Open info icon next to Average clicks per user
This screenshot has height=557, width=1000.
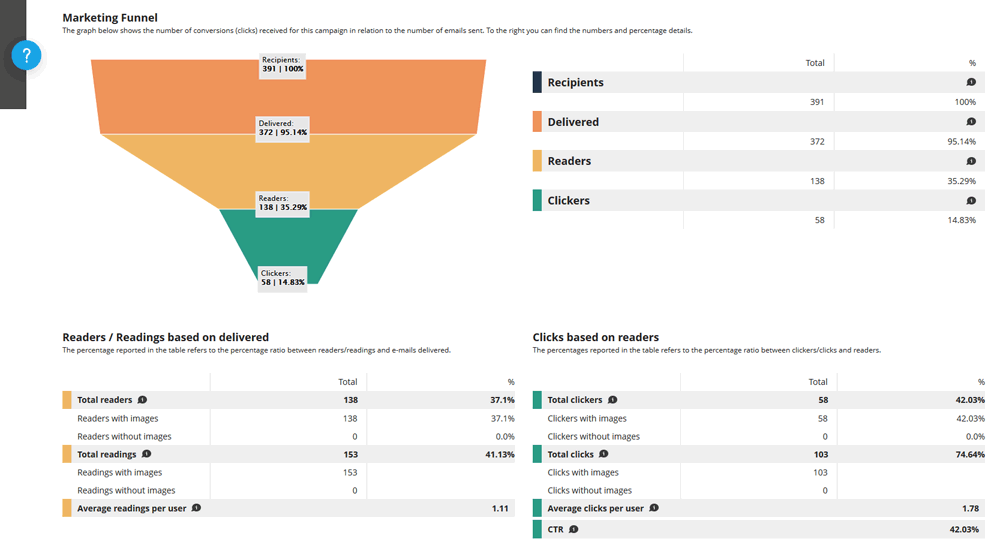coord(654,508)
